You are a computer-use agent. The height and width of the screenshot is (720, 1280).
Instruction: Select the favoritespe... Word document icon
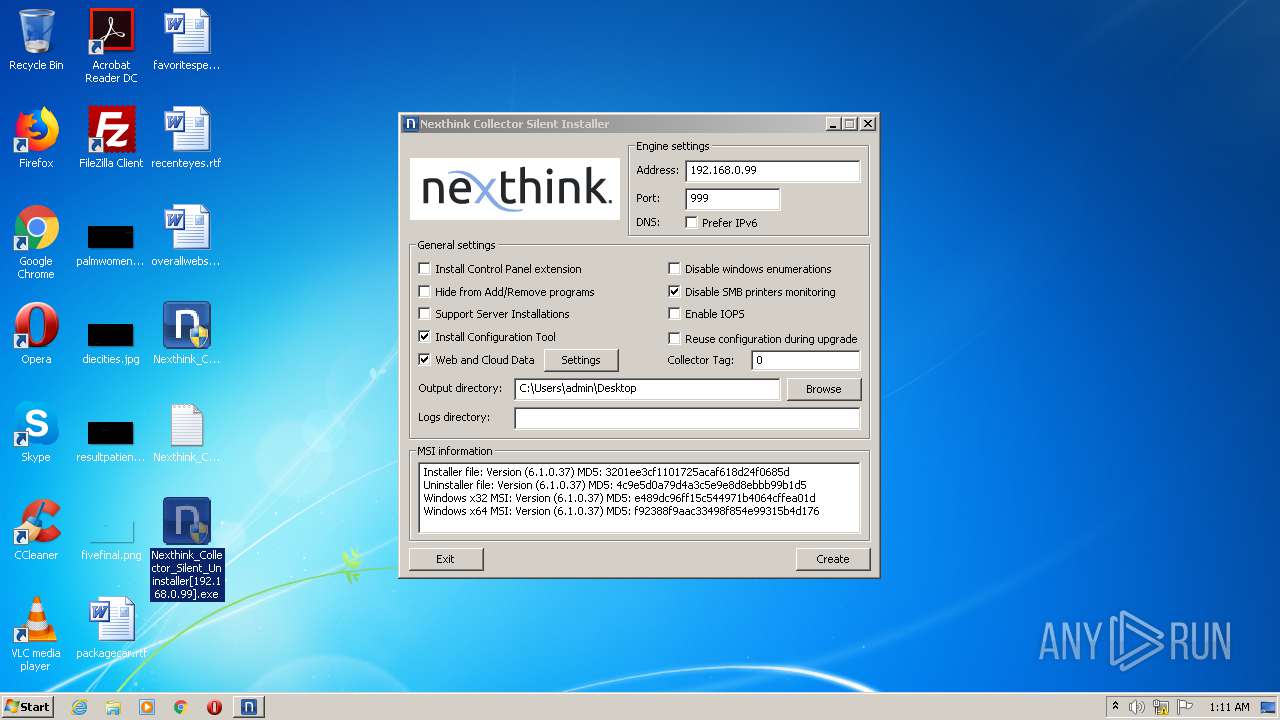click(186, 40)
